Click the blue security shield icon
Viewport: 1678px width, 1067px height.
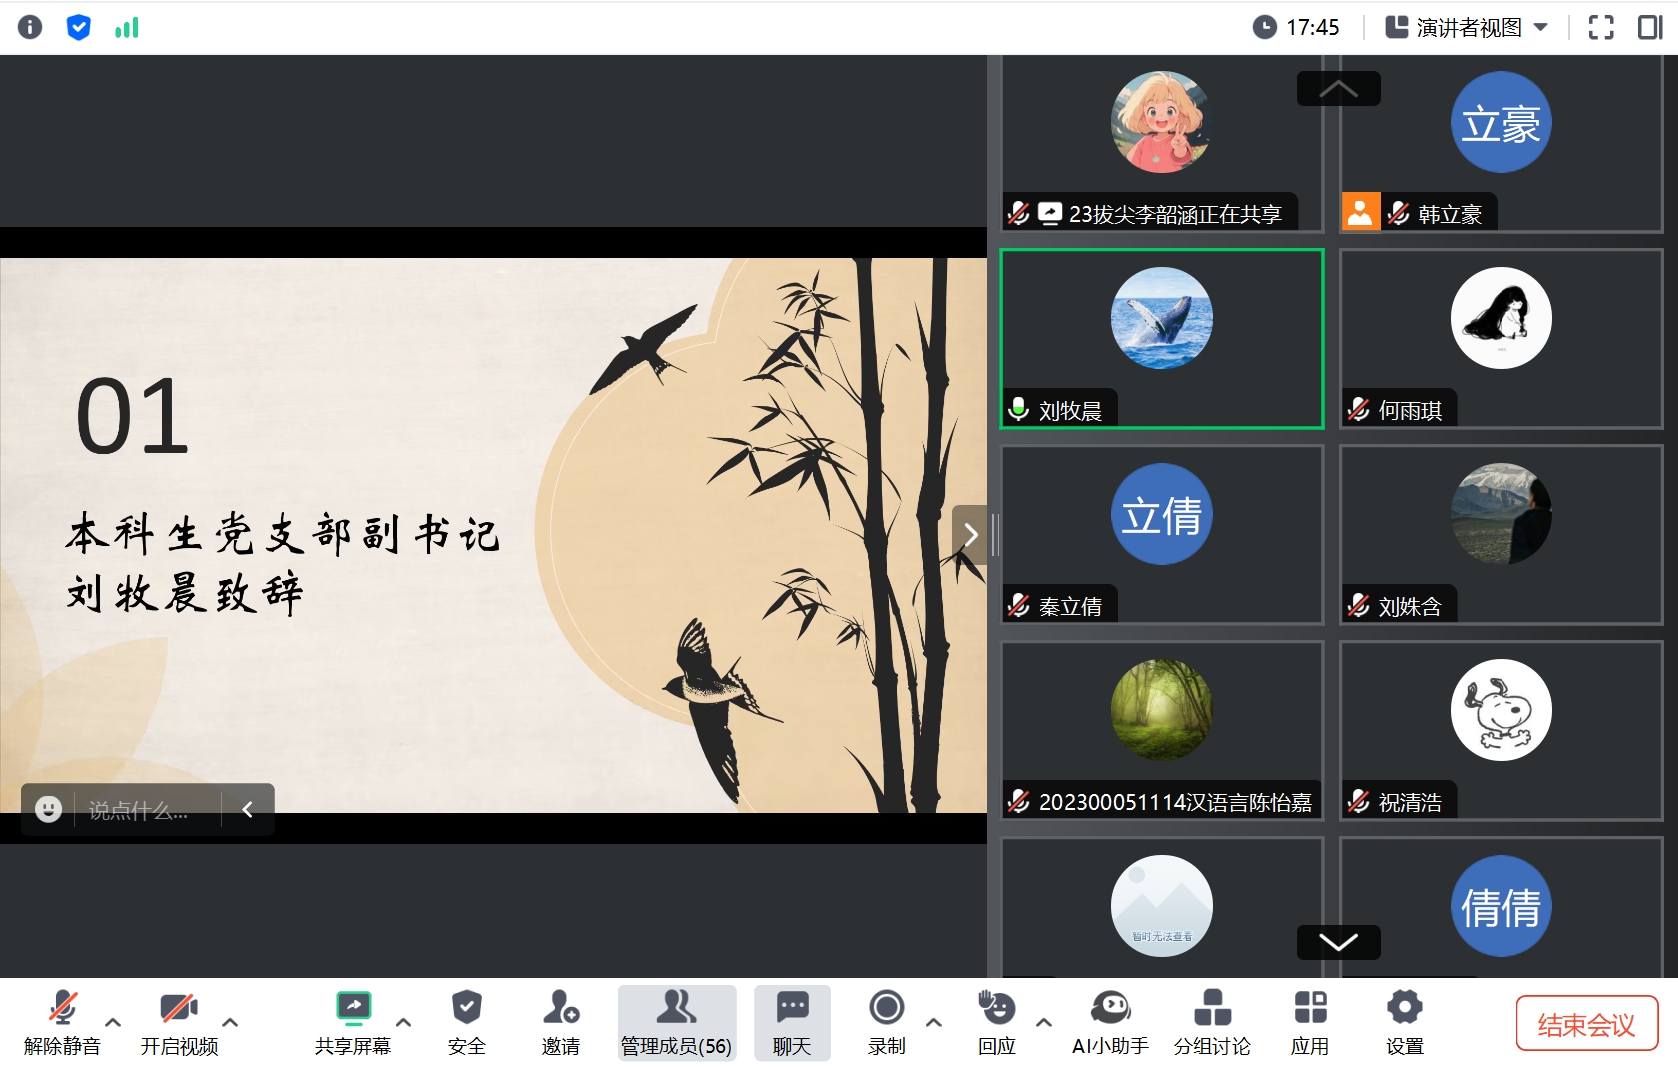78,27
